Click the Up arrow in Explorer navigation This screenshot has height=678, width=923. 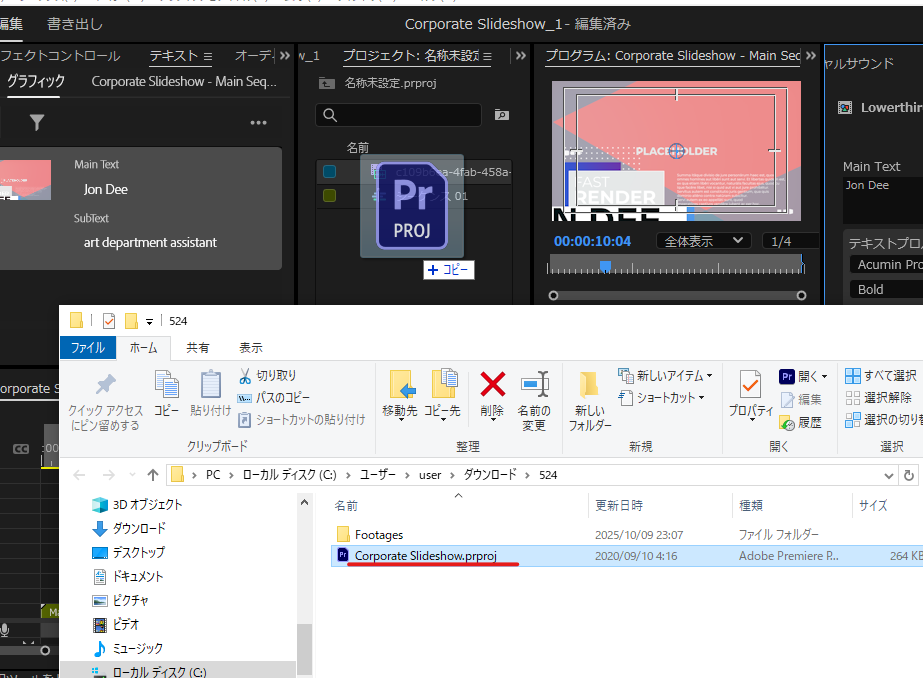[x=153, y=474]
